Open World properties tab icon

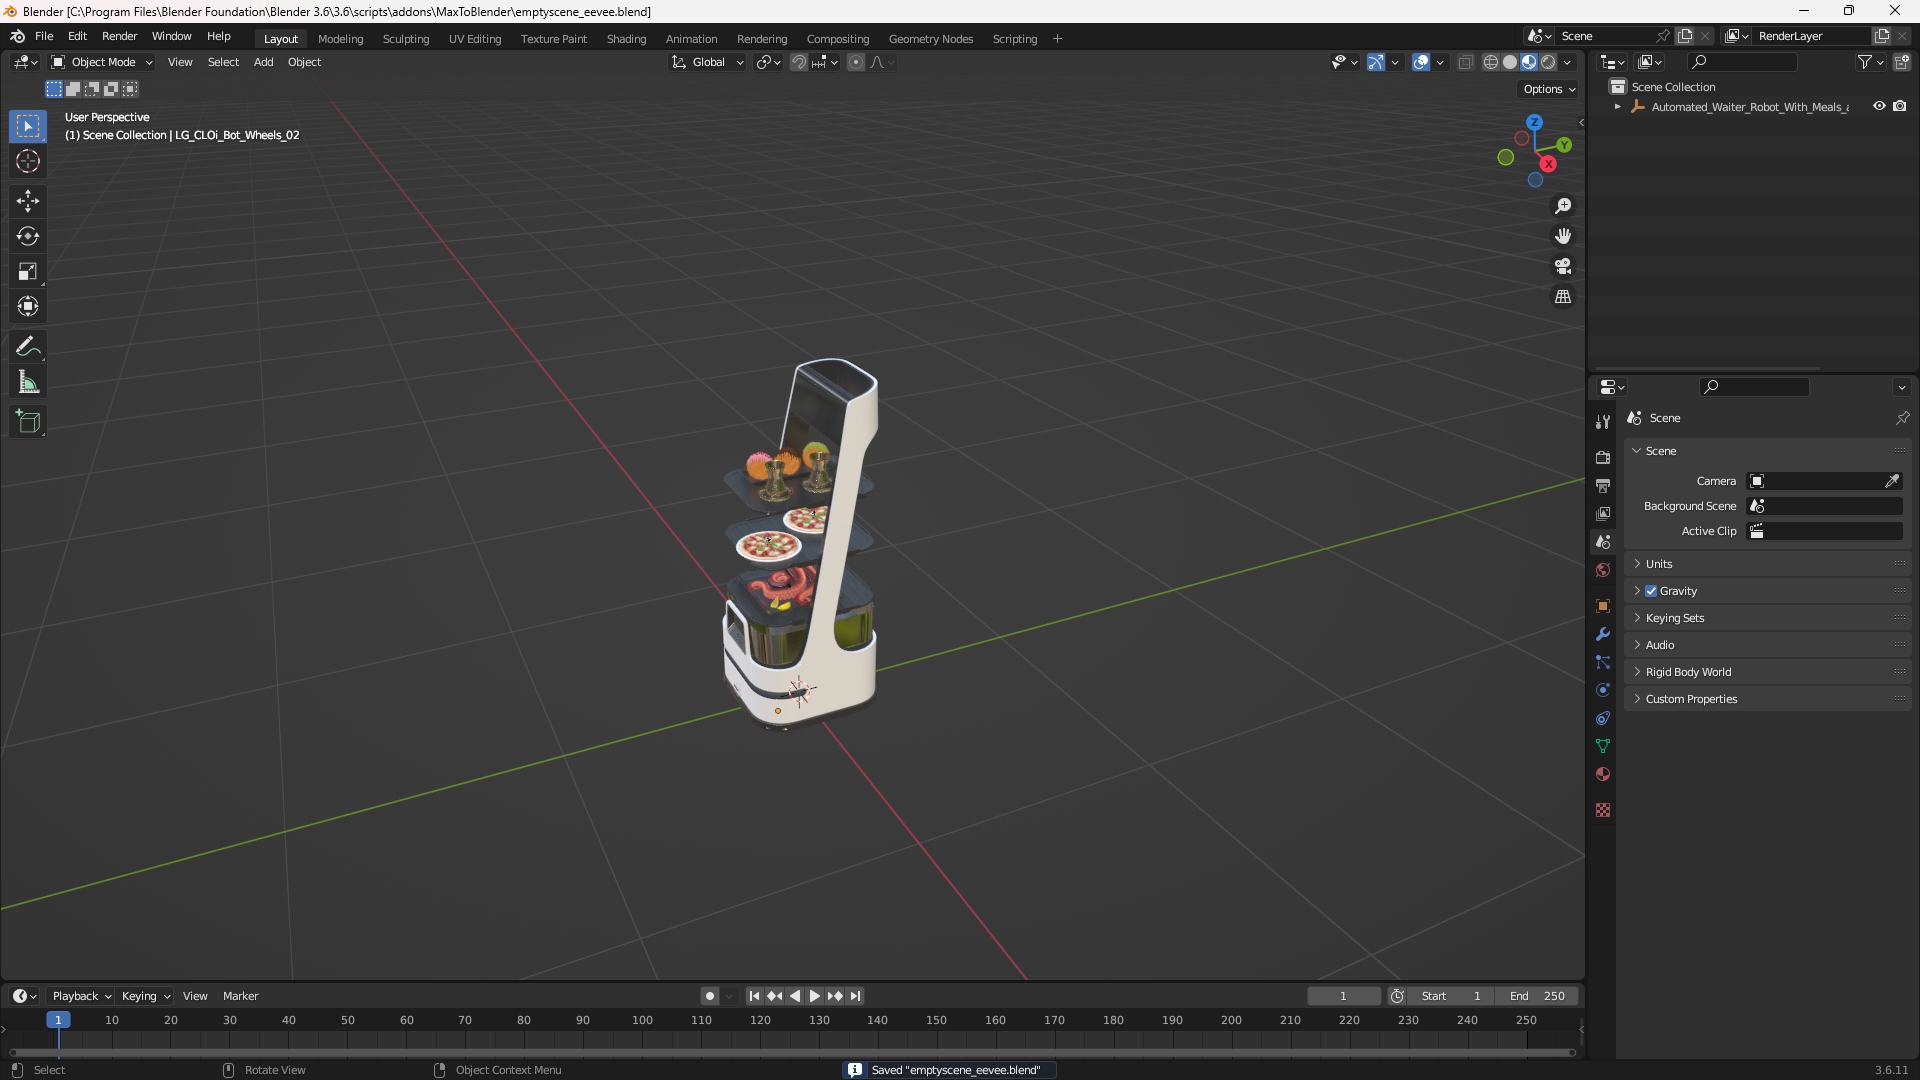1603,570
